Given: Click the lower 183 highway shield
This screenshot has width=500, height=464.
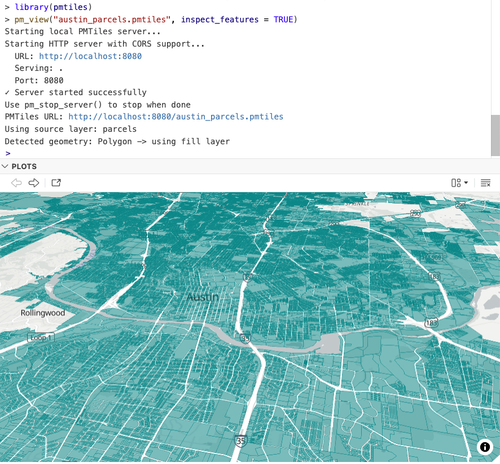Looking at the screenshot, I should click(x=431, y=323).
